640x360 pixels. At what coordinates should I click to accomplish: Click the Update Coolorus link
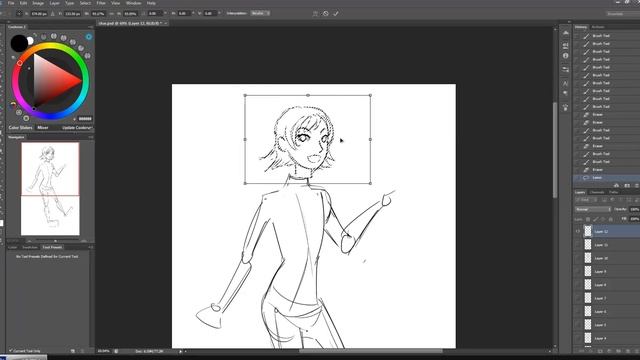tap(77, 128)
